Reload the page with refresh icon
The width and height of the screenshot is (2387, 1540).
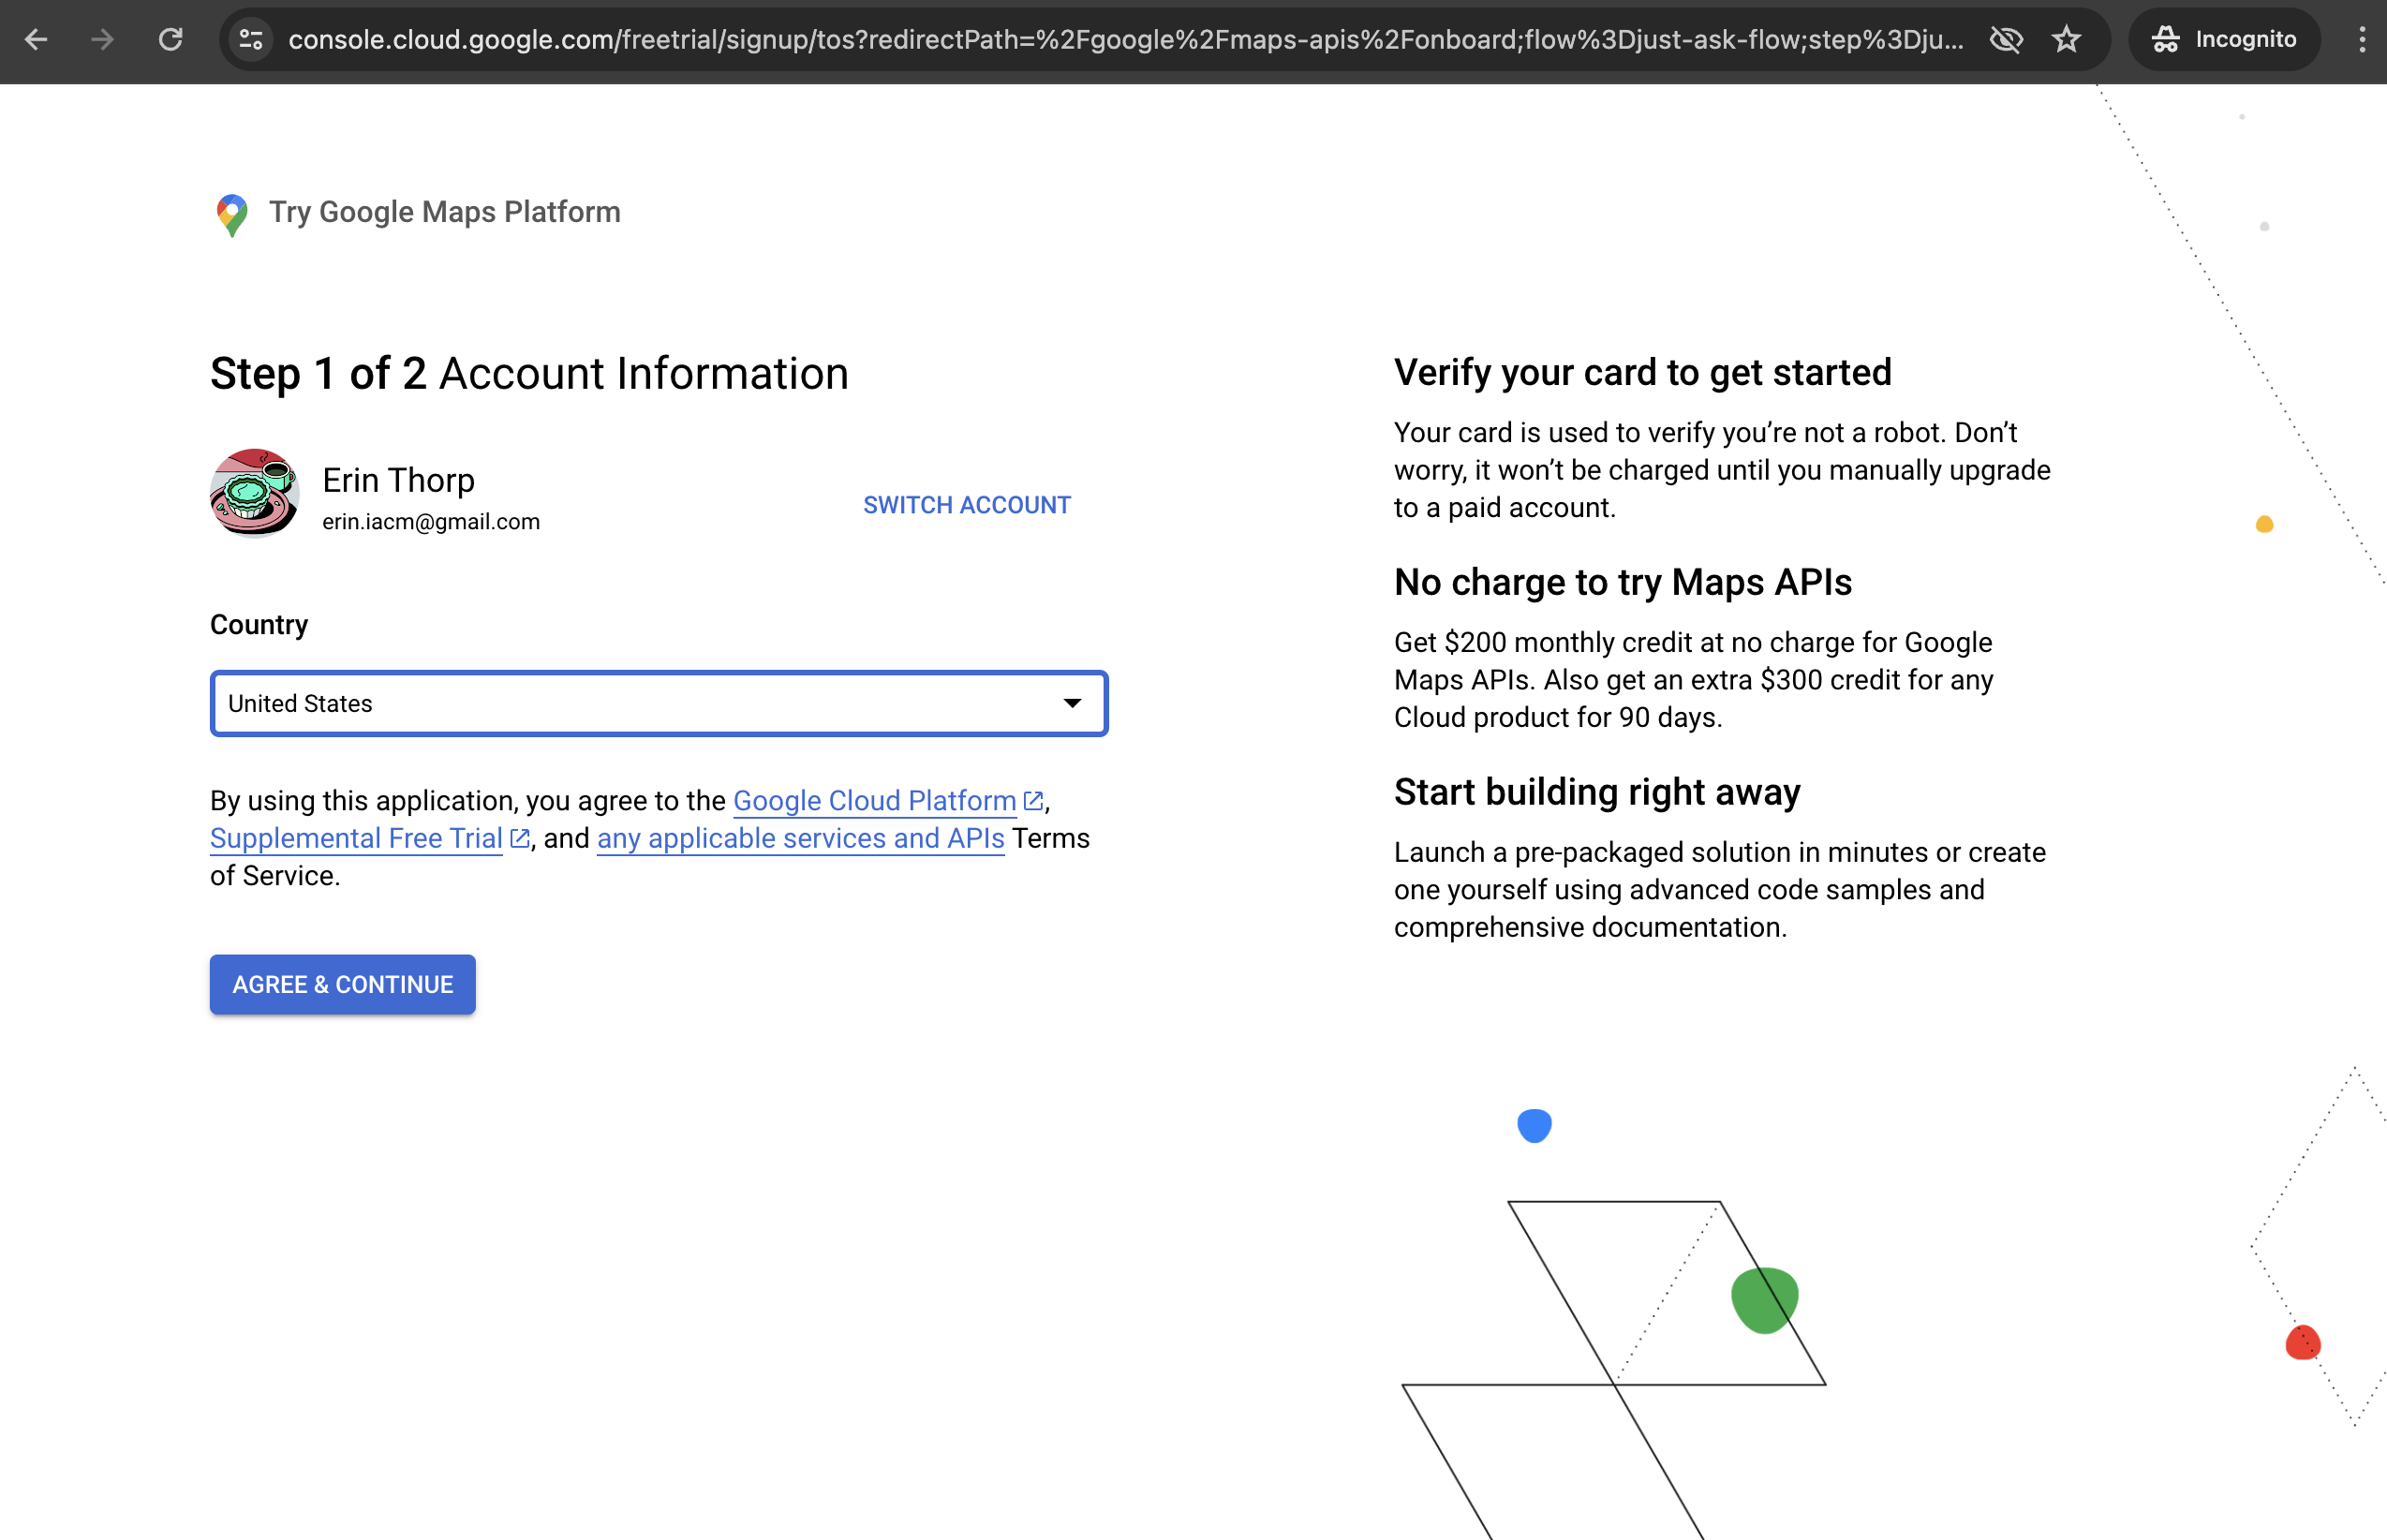171,40
